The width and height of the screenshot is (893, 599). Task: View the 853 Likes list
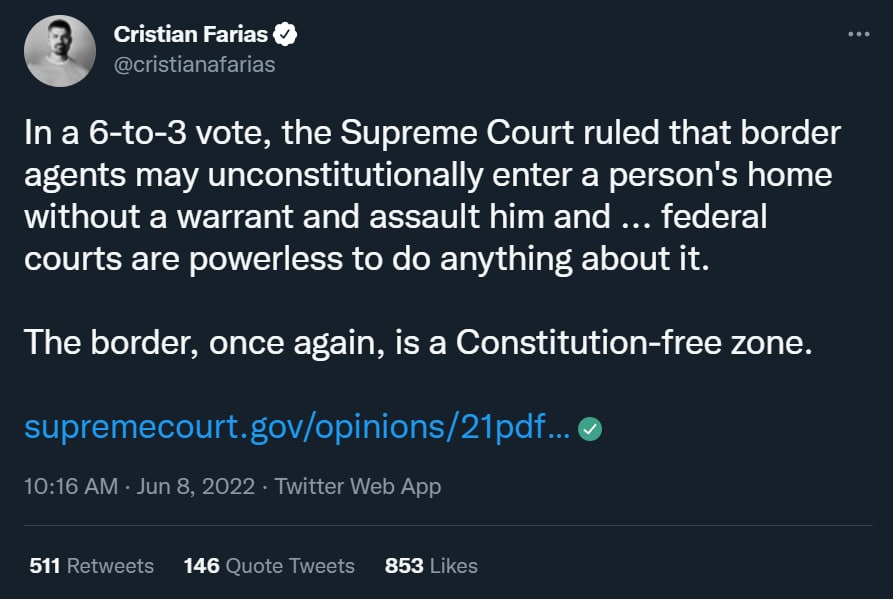tap(430, 566)
